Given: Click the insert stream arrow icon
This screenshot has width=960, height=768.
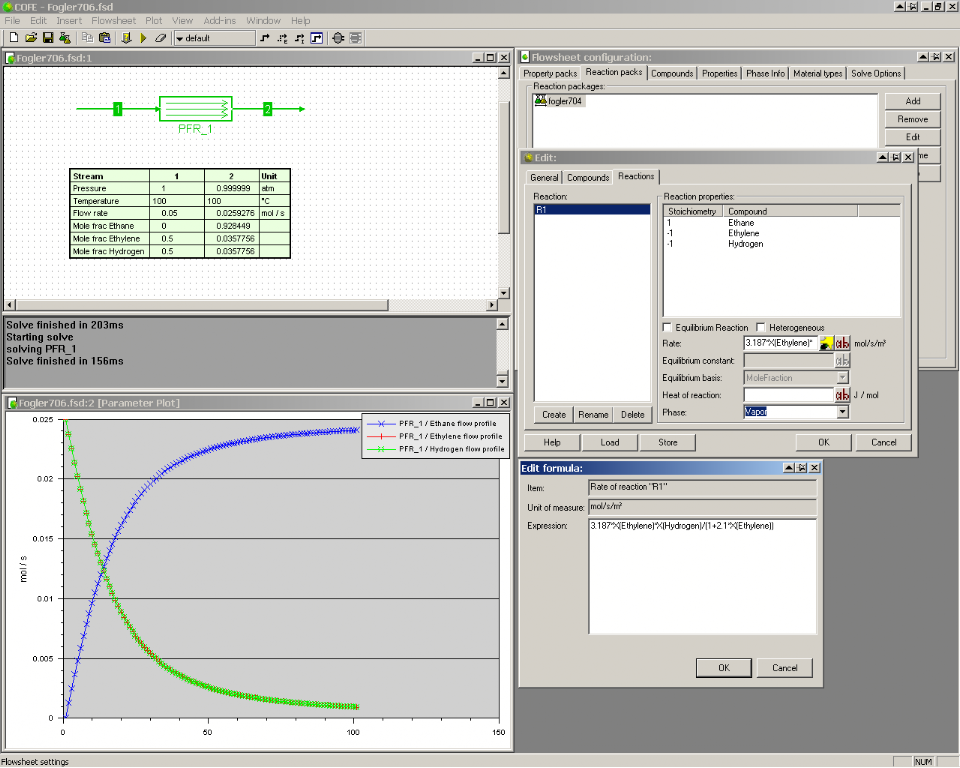Looking at the screenshot, I should [264, 38].
